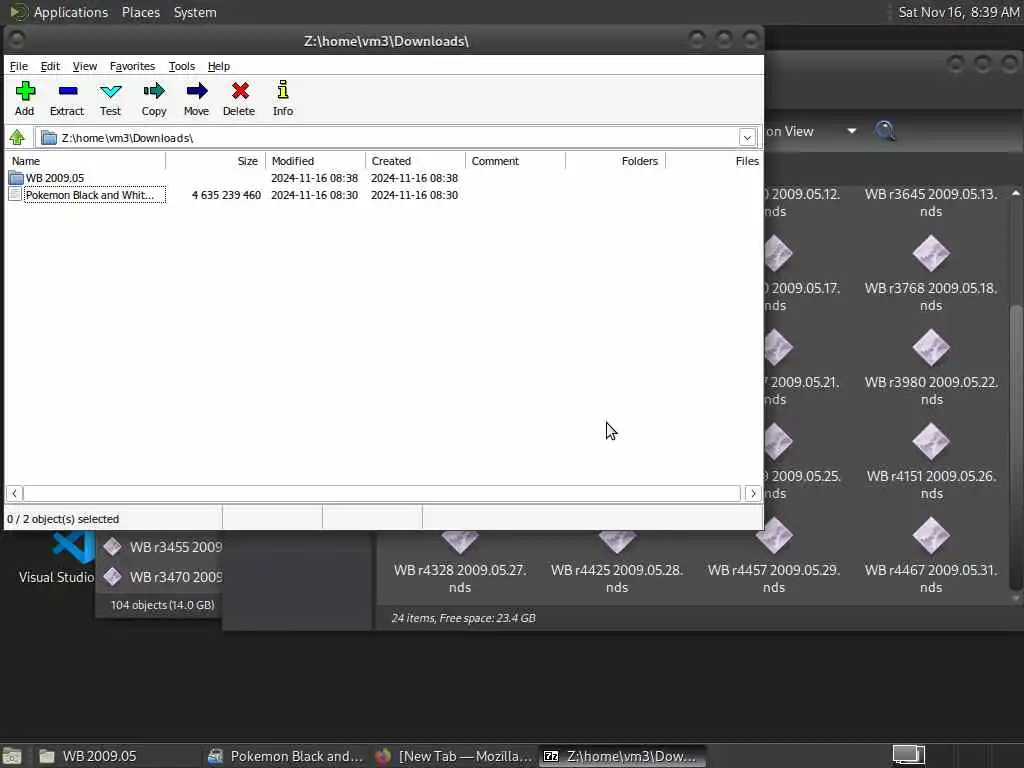Open the Edit menu
1024x768 pixels.
tap(50, 66)
